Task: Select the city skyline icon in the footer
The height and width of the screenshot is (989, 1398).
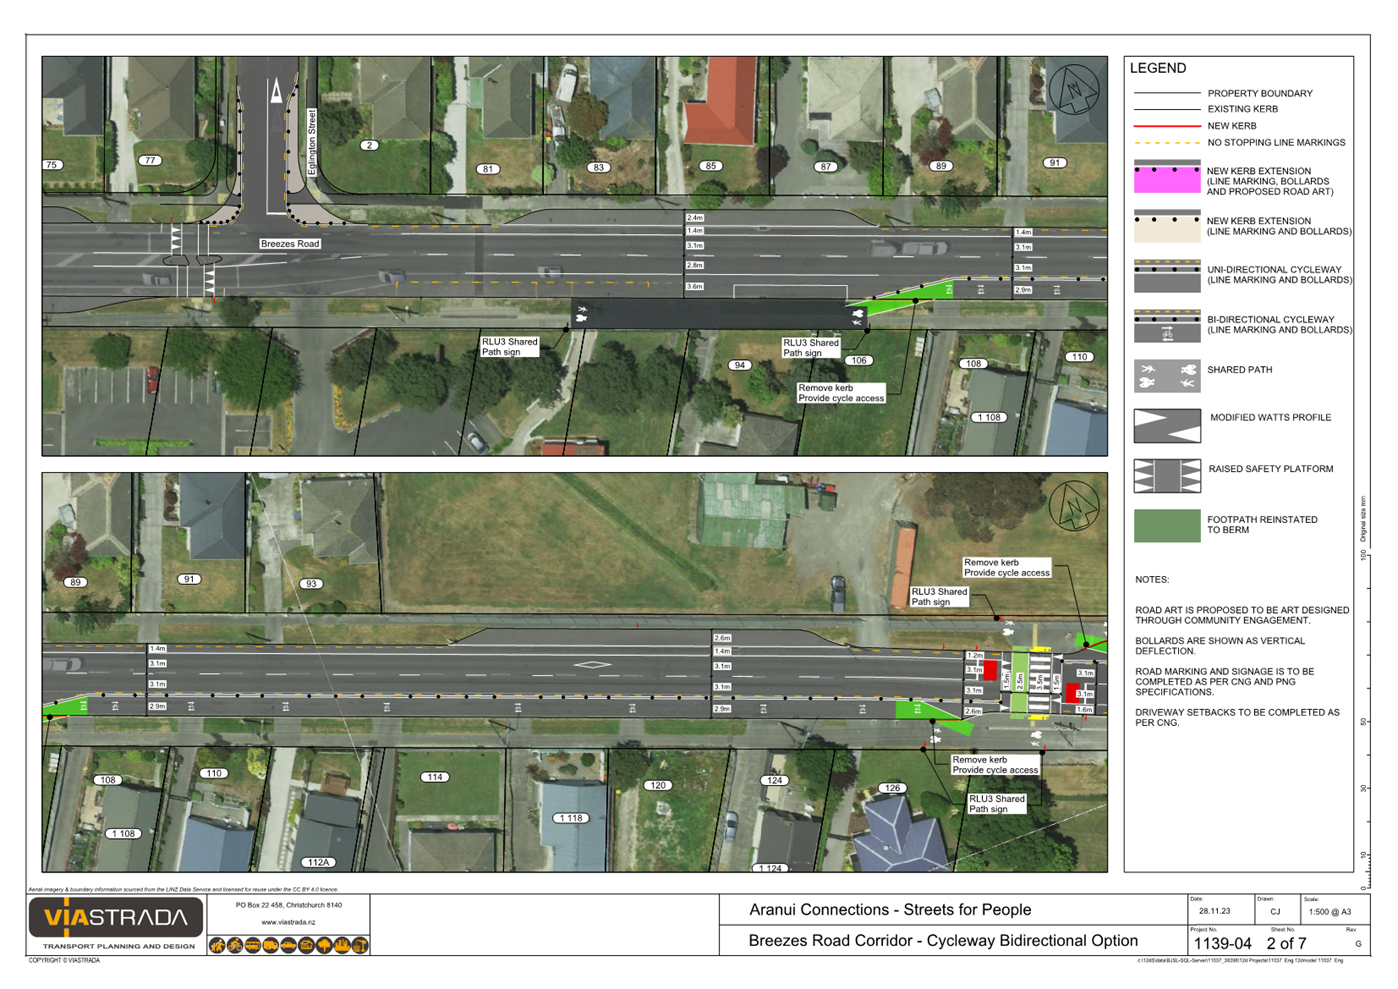Action: [x=341, y=944]
